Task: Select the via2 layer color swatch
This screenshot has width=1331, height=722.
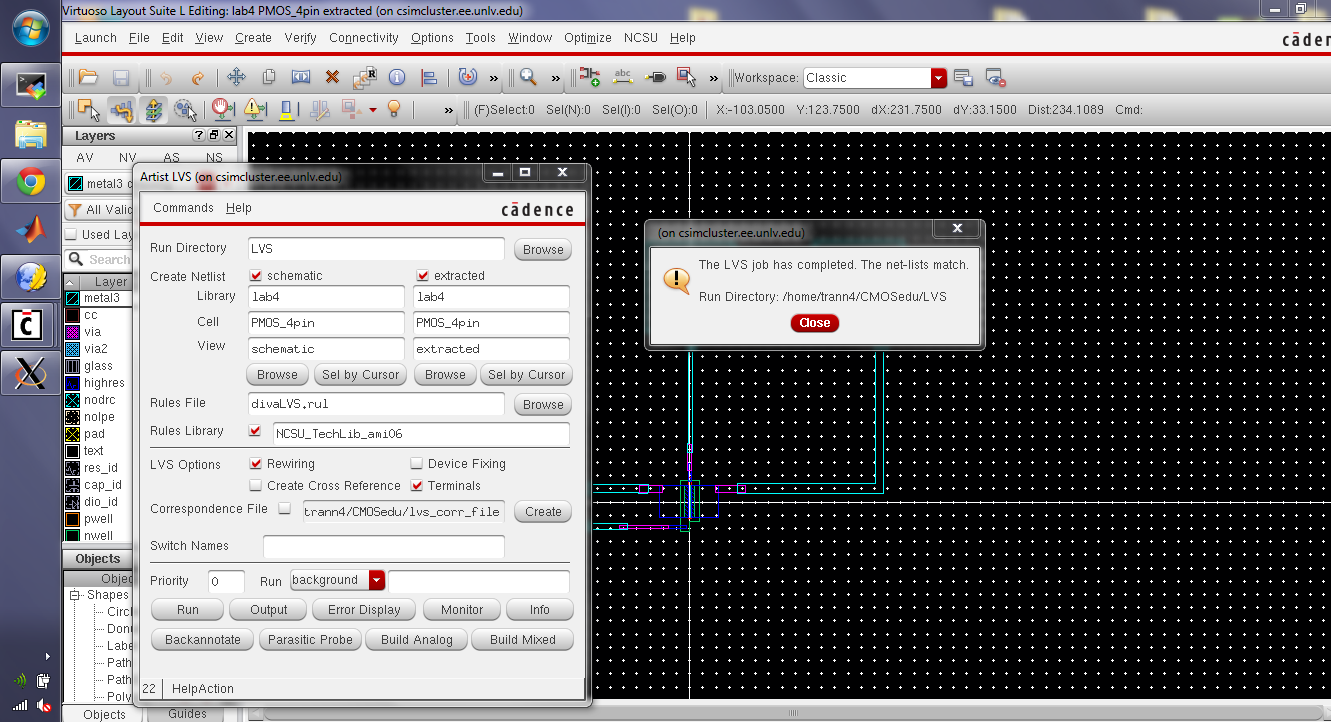Action: click(72, 349)
